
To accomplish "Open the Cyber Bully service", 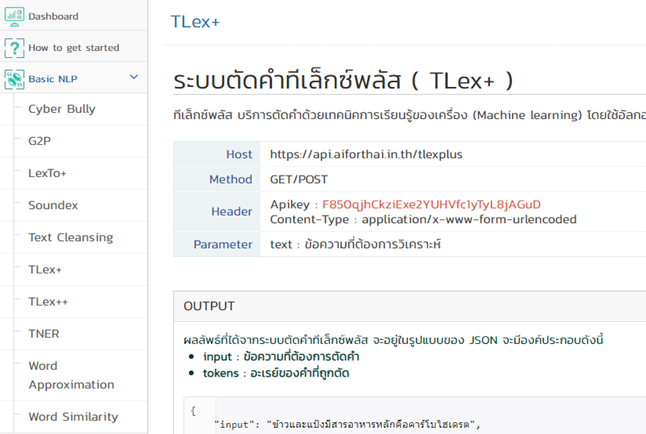I will click(62, 109).
